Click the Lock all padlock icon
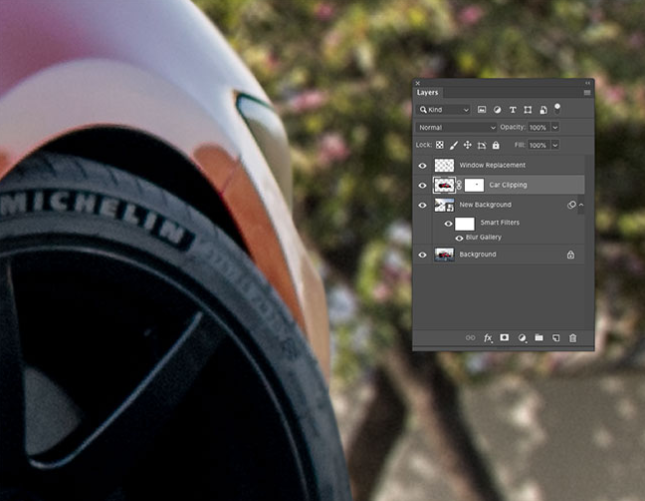Screen dimensions: 645x501 pyautogui.click(x=496, y=145)
